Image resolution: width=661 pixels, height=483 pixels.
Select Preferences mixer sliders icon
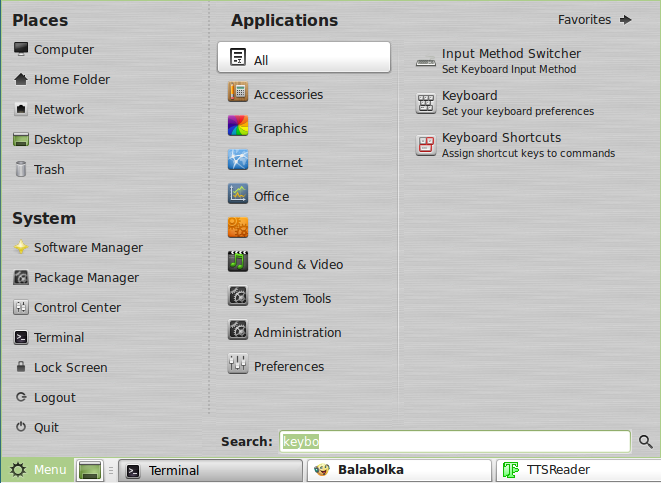pyautogui.click(x=238, y=364)
